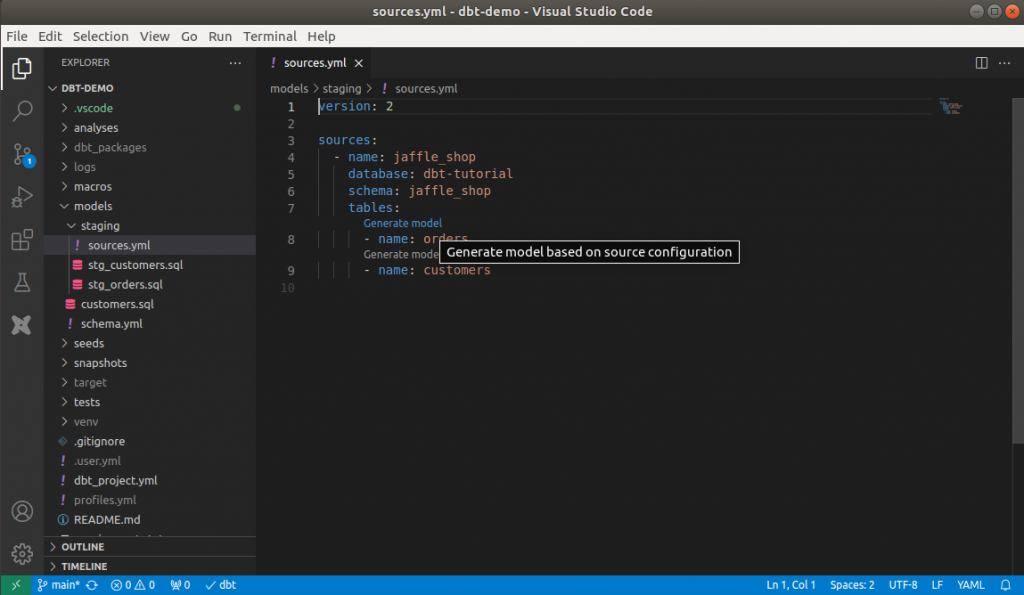Viewport: 1024px width, 595px height.
Task: Switch to the sources.yml tab
Action: pyautogui.click(x=315, y=63)
